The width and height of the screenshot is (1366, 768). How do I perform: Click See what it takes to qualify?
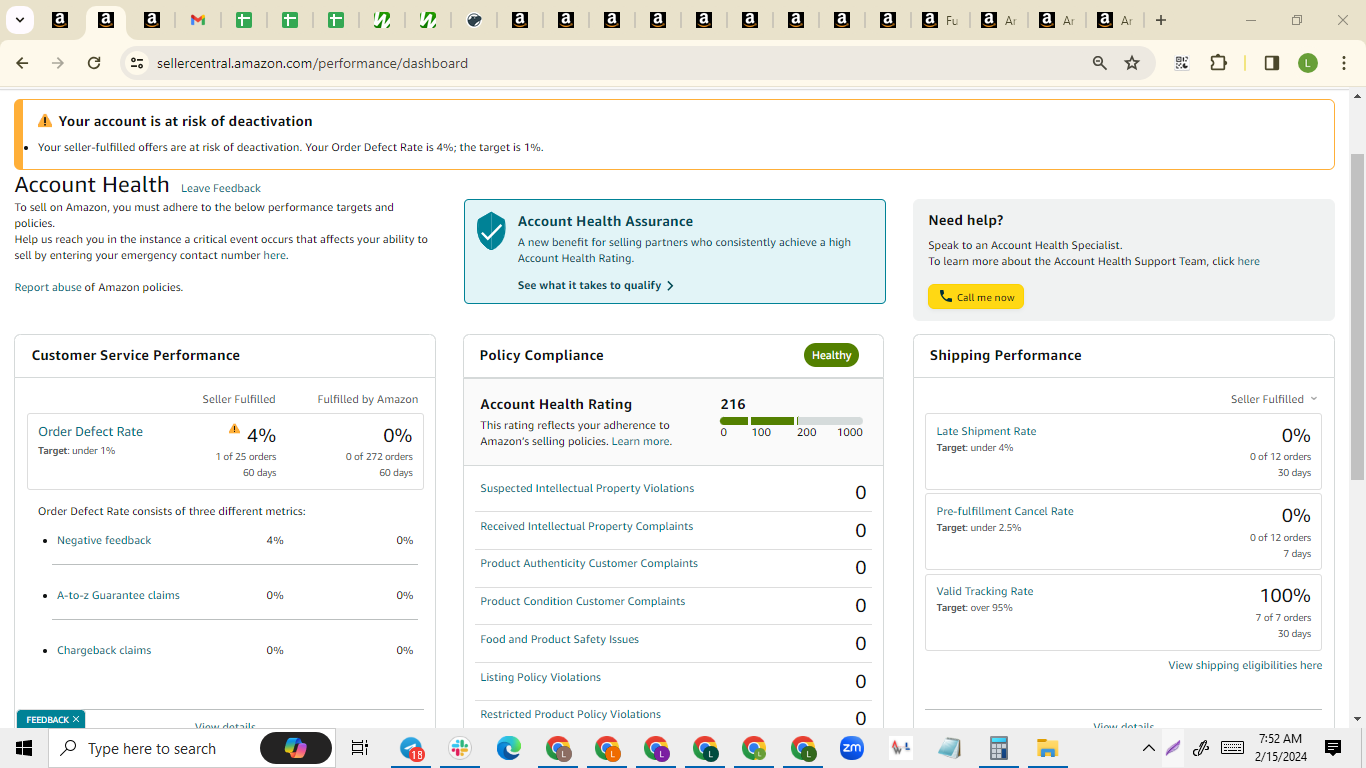[596, 285]
